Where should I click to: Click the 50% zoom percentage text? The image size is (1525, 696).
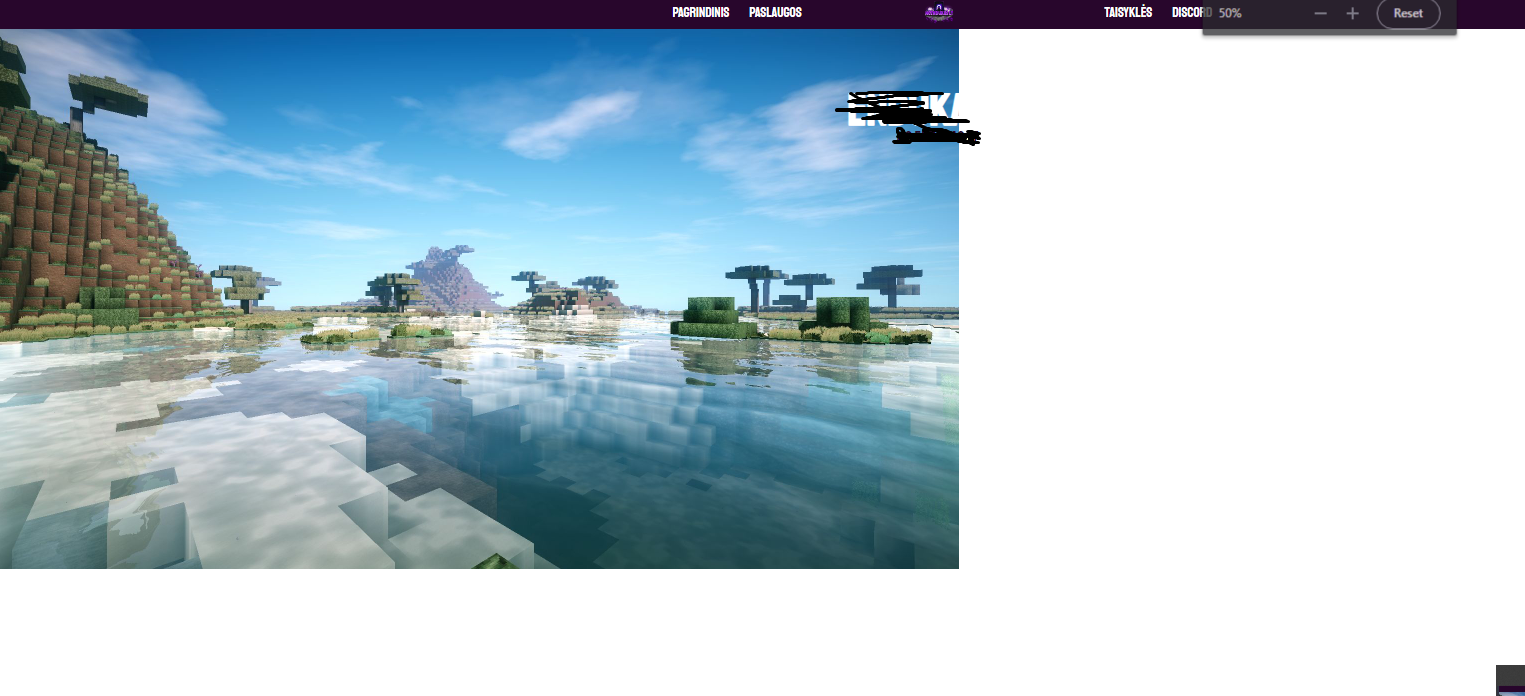(x=1230, y=13)
